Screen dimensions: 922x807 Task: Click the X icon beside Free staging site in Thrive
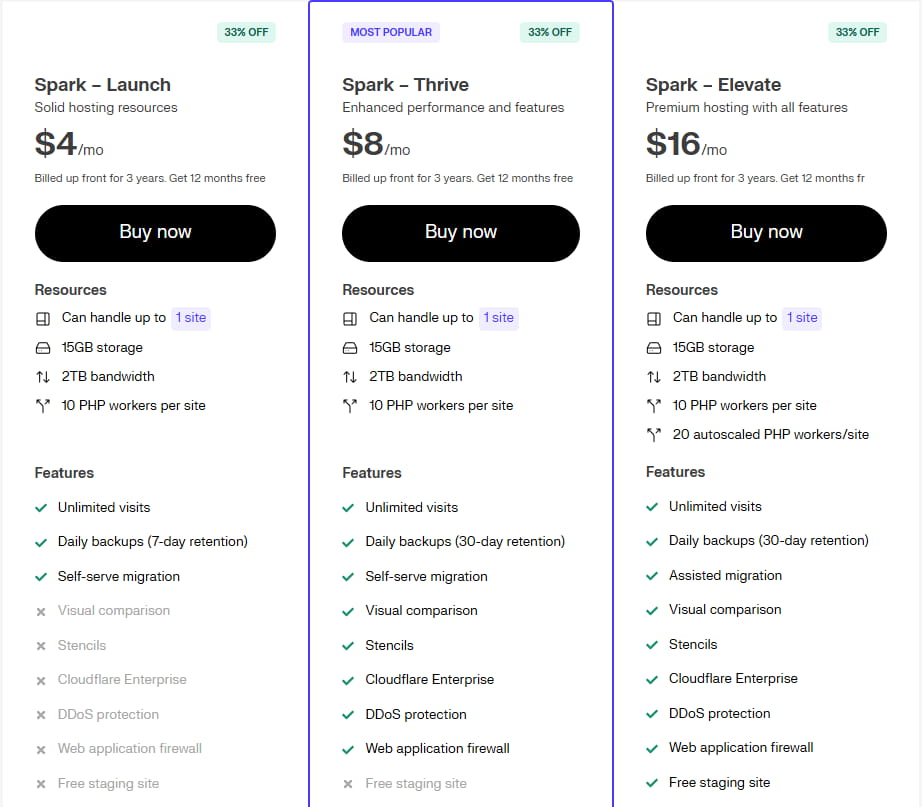pos(348,784)
